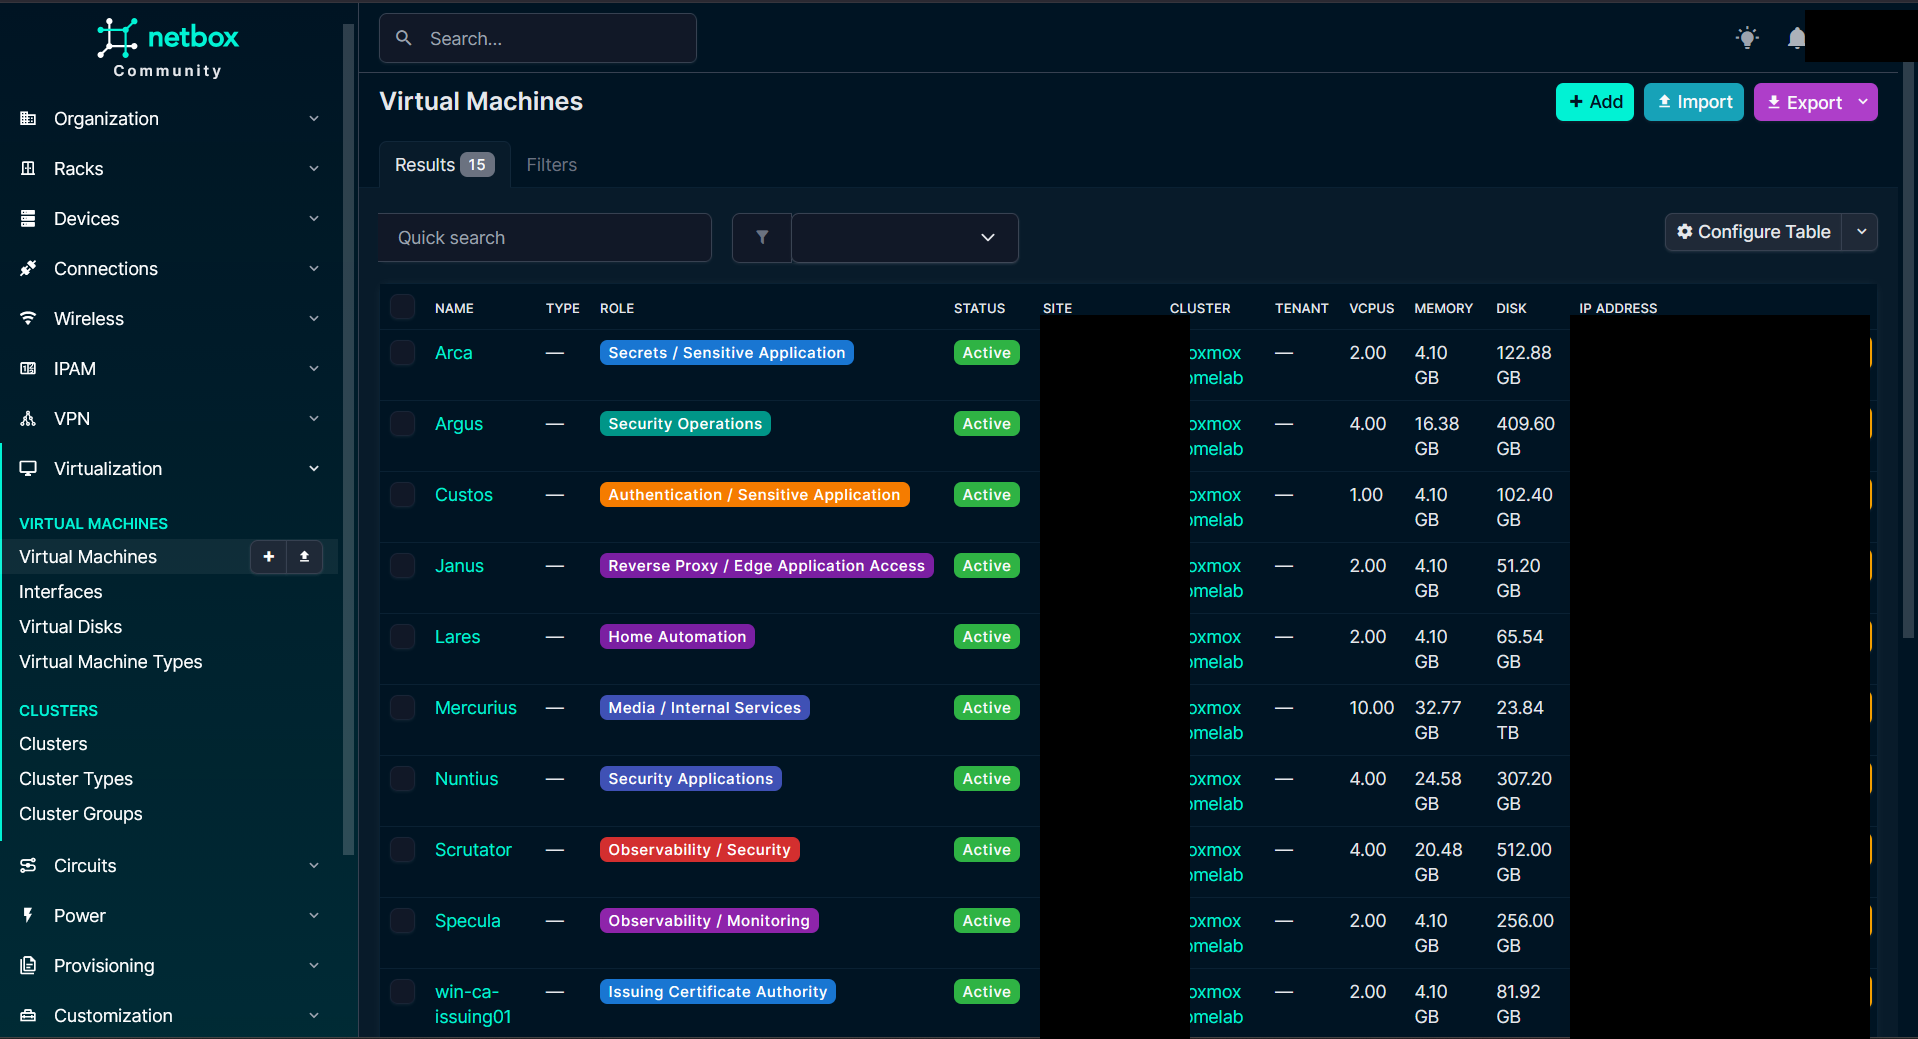Click the import icon beside Virtual Machines
Image resolution: width=1918 pixels, height=1039 pixels.
[x=304, y=557]
